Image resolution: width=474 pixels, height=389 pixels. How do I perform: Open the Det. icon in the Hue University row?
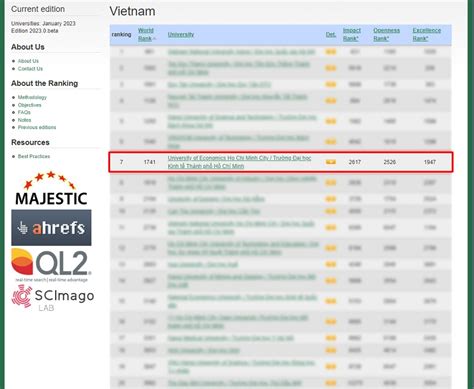tap(331, 264)
